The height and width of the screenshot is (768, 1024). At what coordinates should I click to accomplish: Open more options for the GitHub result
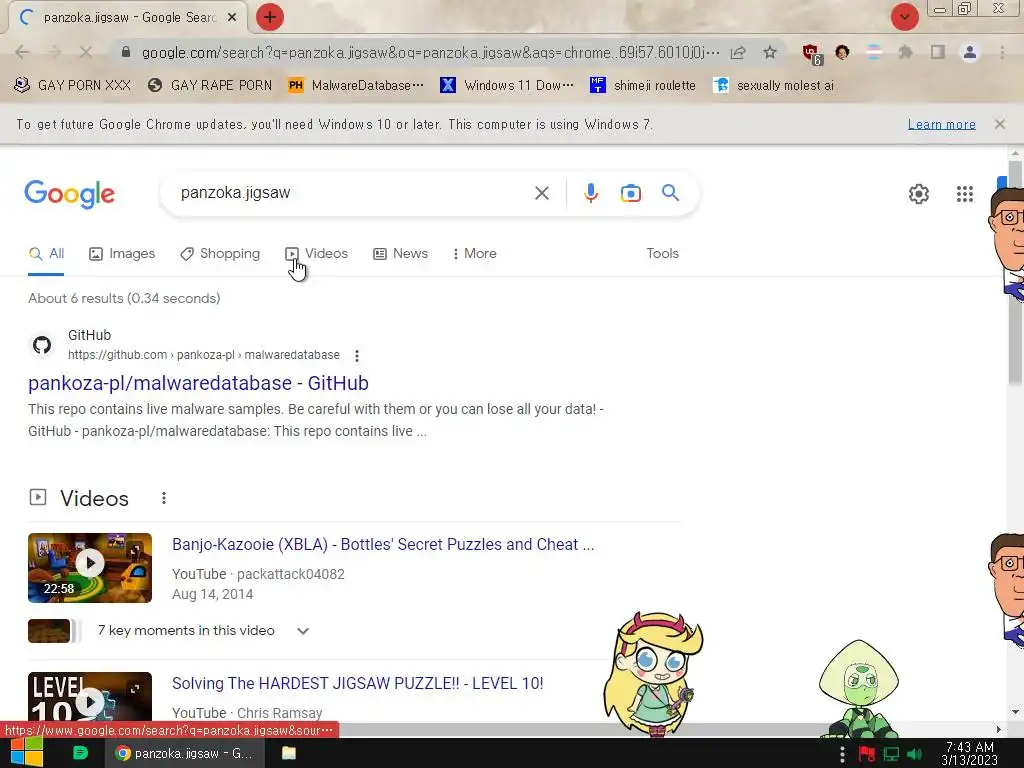[357, 356]
